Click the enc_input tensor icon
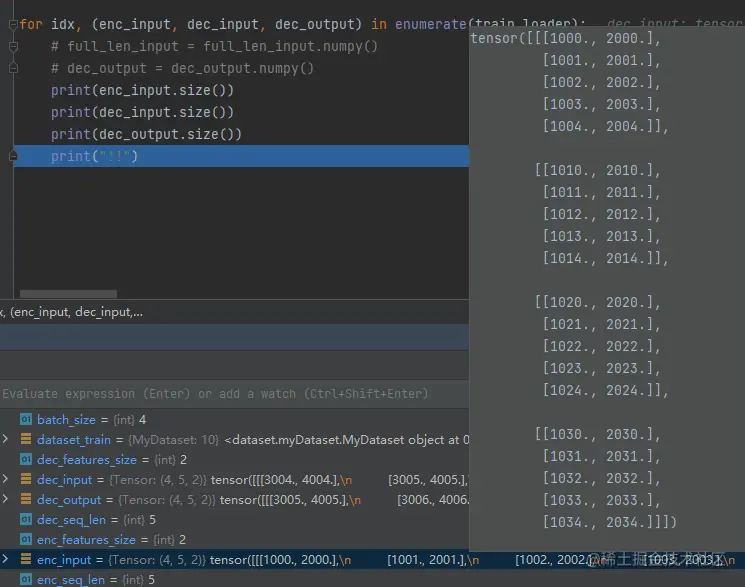745x587 pixels. coord(26,559)
